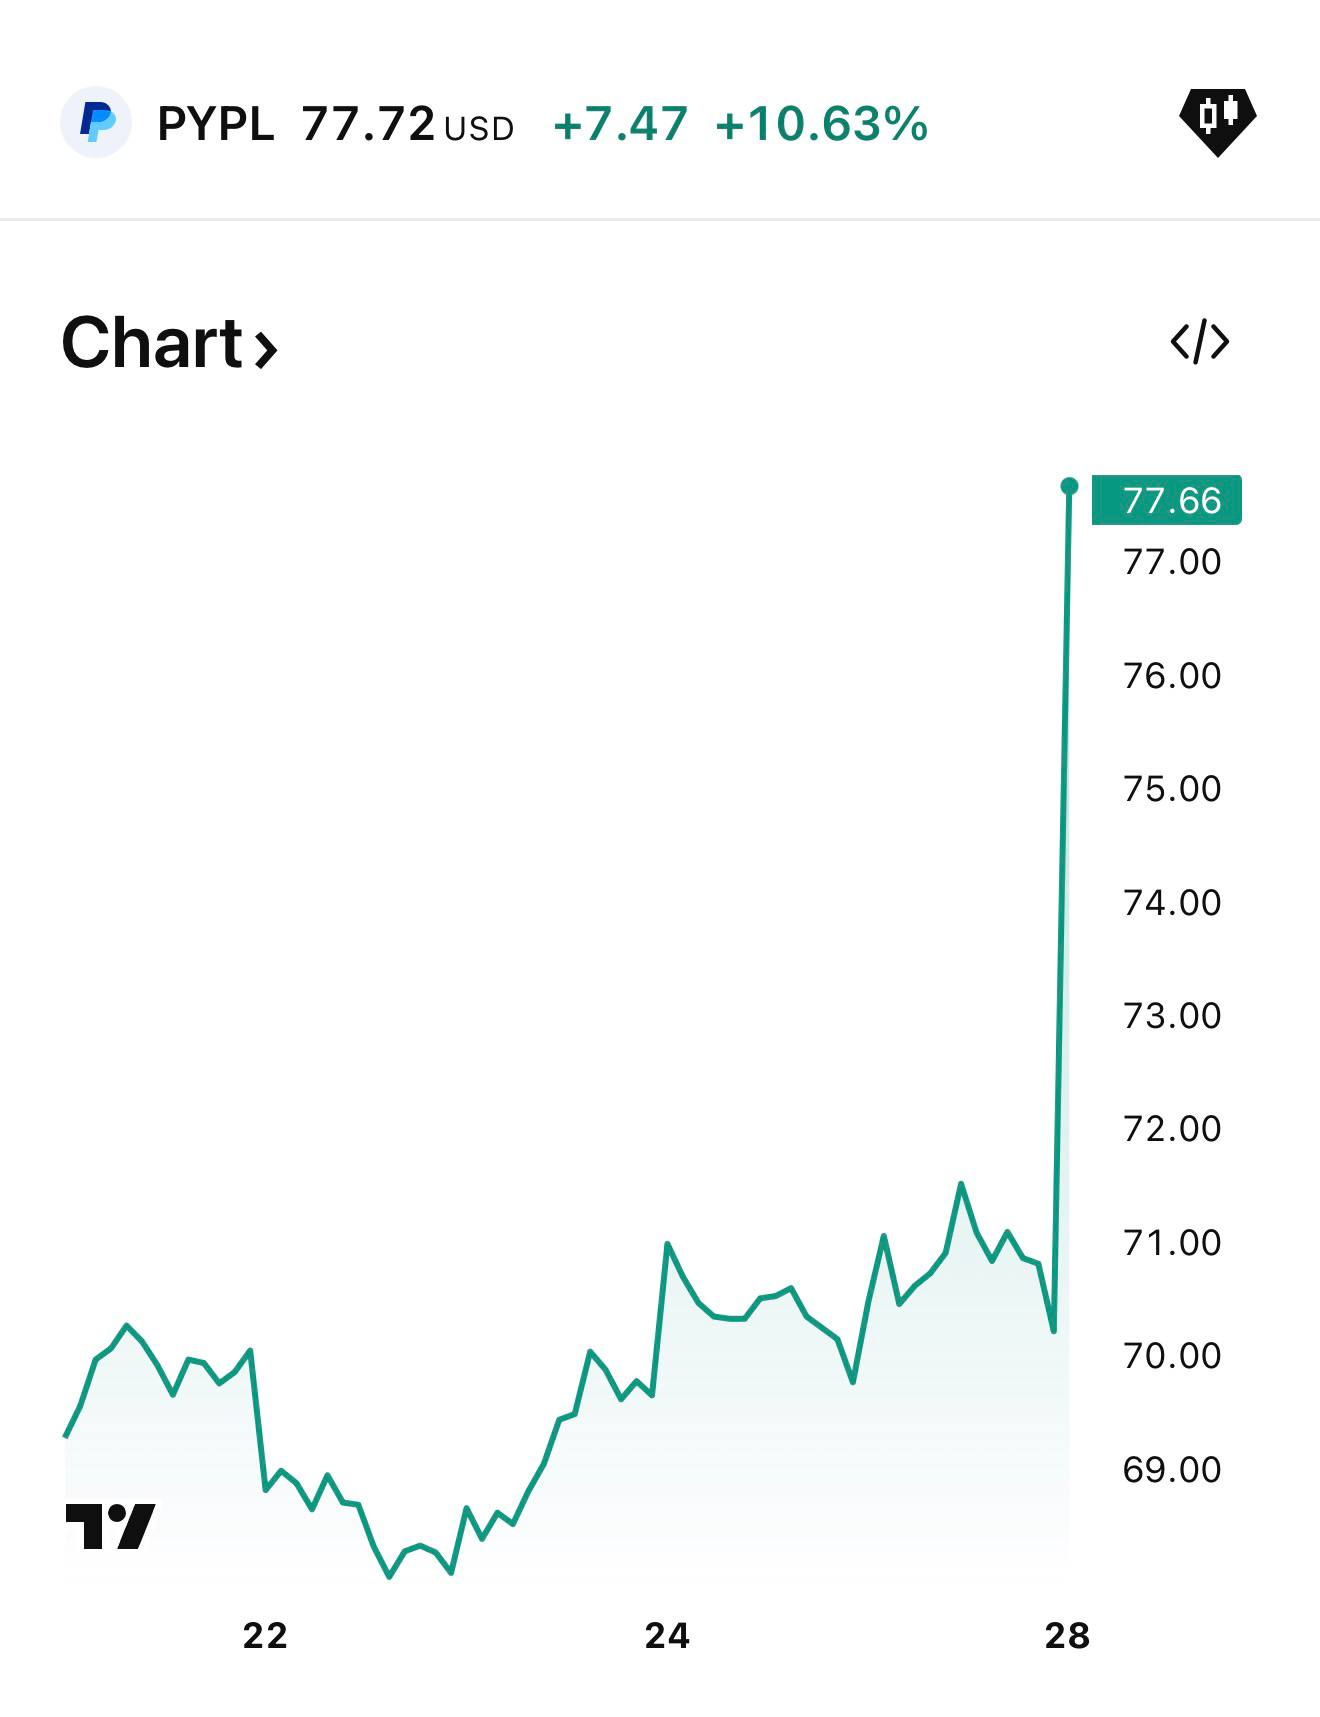This screenshot has width=1320, height=1717.
Task: Click the 76.00 price axis label
Action: [x=1172, y=676]
